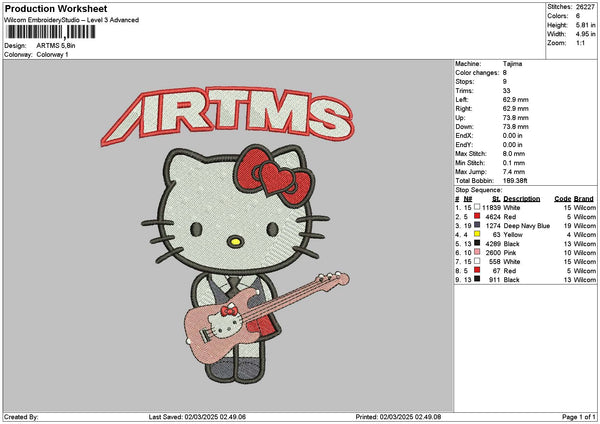Click the Max Stitch value '8.0 mm'
Viewport: 600px width, 424px height.
pos(514,154)
